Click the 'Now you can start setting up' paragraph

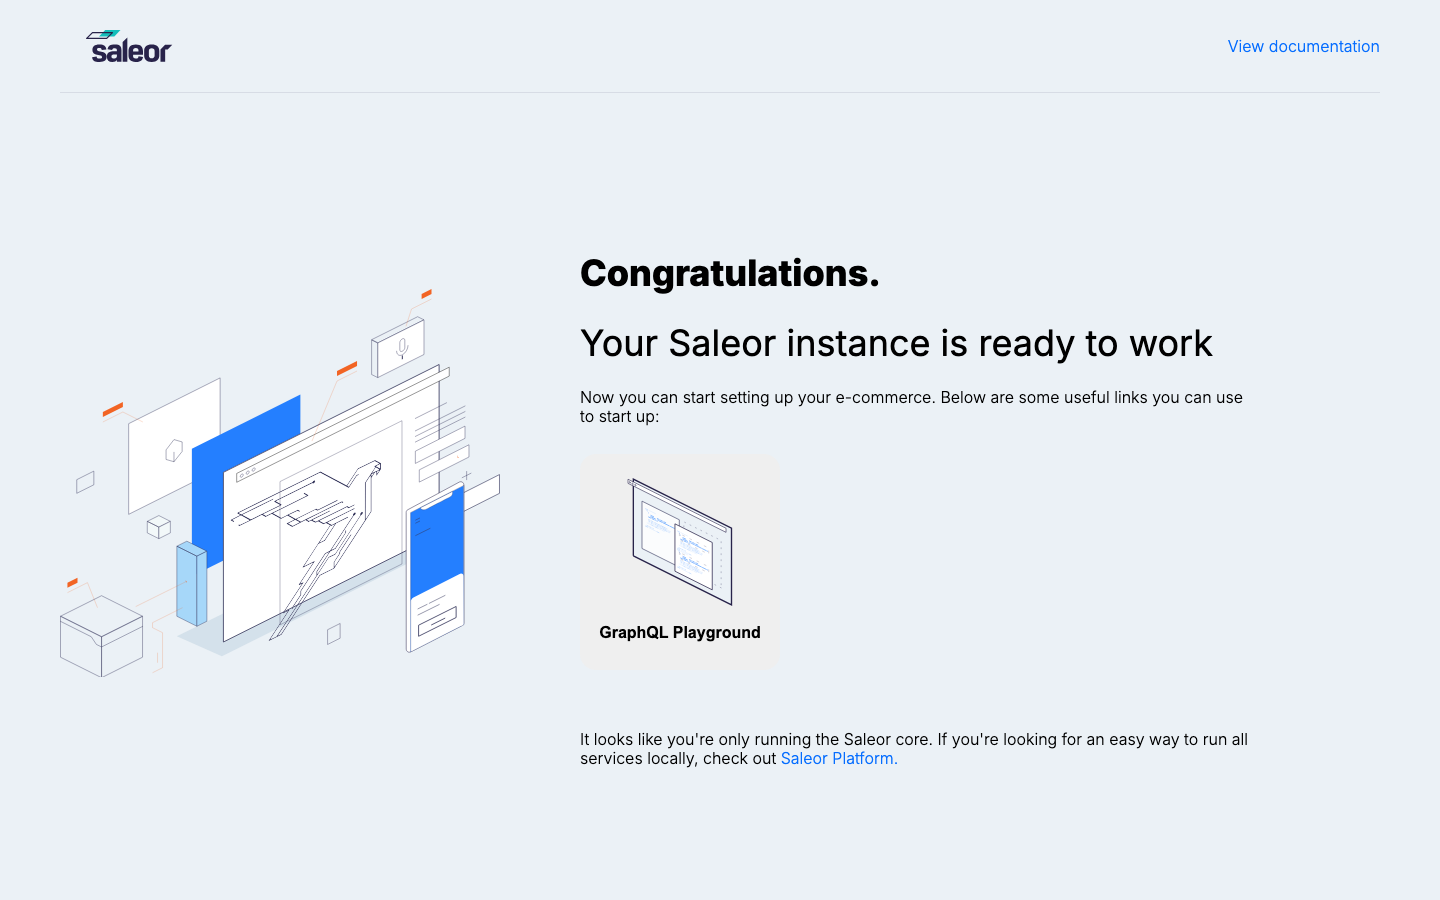click(911, 406)
